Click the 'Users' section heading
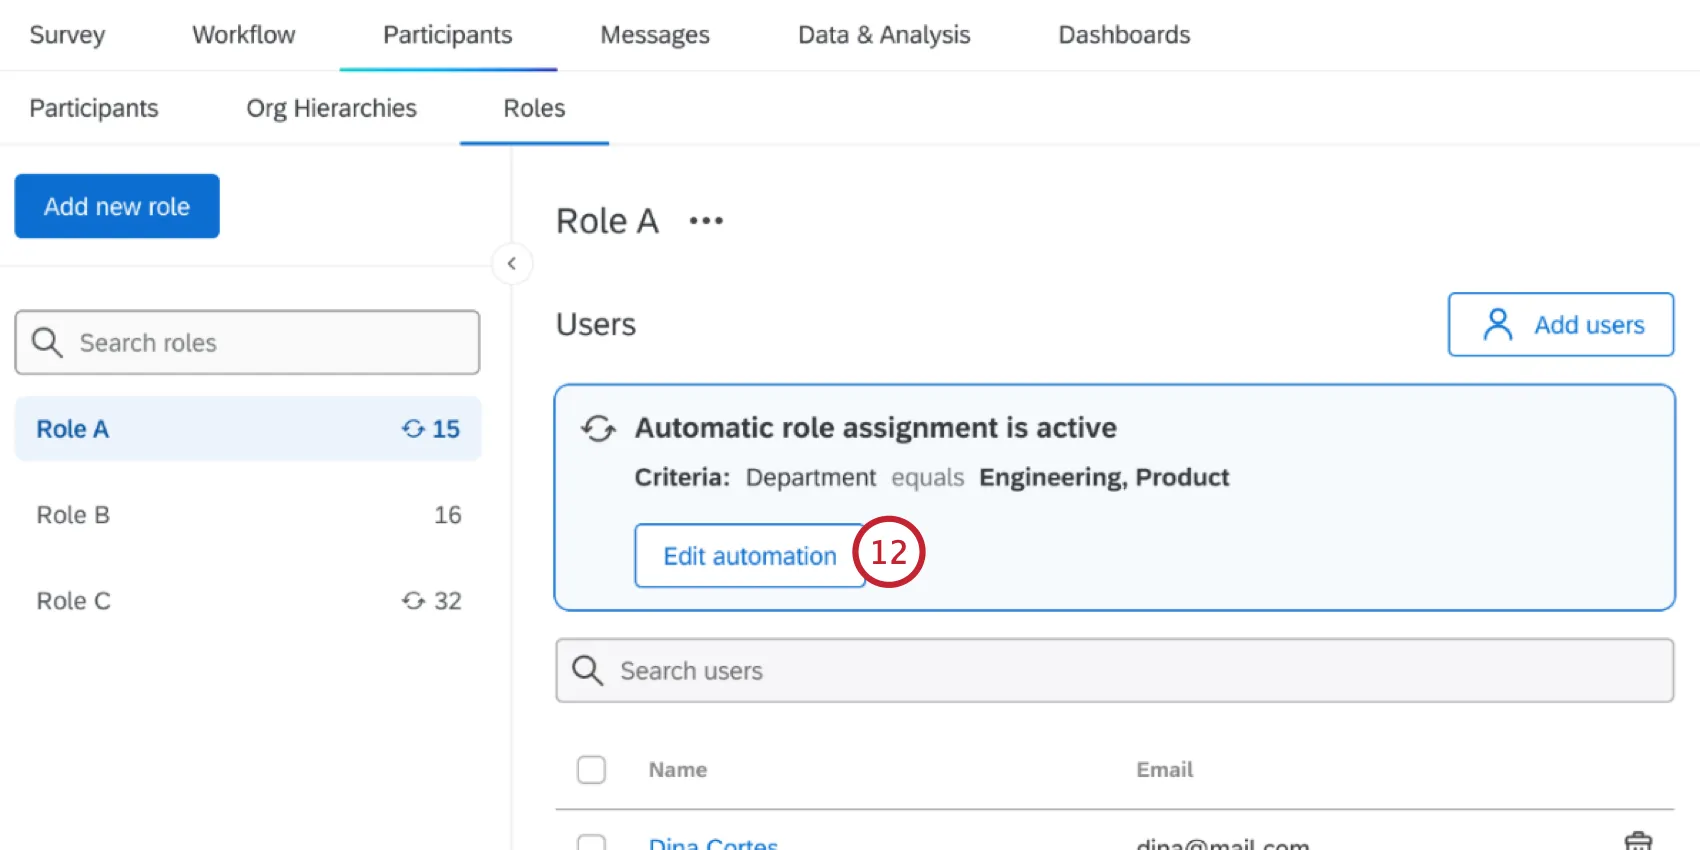The height and width of the screenshot is (850, 1700). (x=596, y=325)
